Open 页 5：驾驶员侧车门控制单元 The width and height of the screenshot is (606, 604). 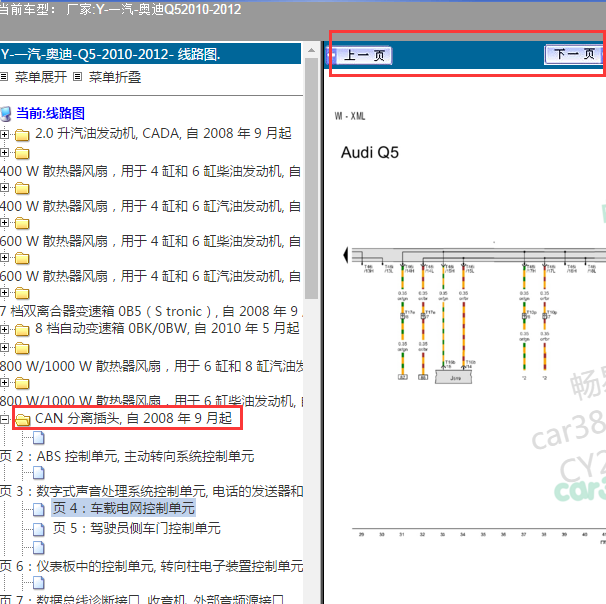tap(136, 528)
